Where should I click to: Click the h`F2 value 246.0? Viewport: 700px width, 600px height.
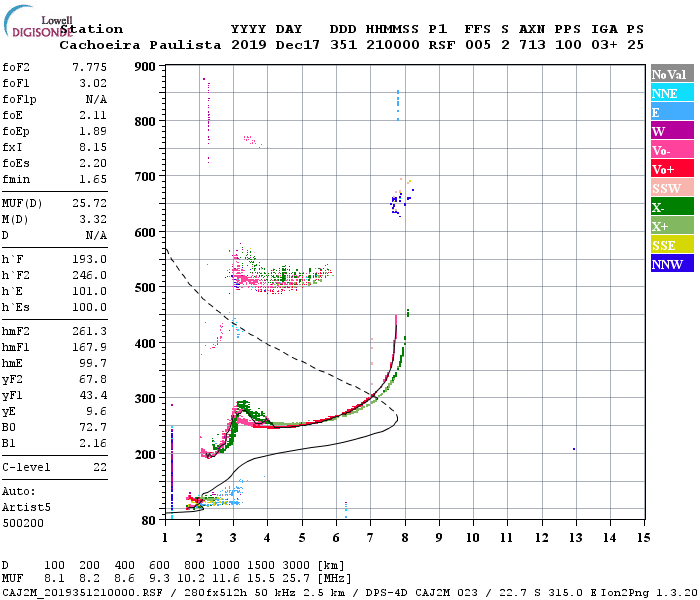pyautogui.click(x=89, y=275)
